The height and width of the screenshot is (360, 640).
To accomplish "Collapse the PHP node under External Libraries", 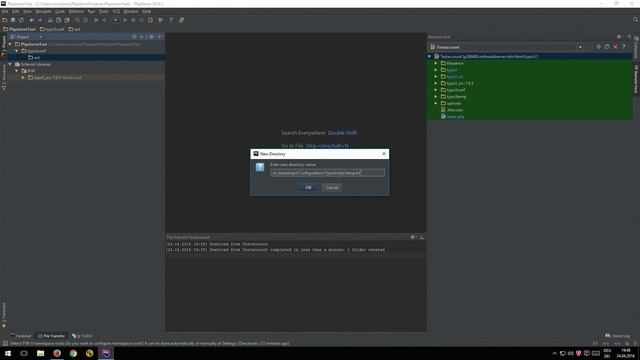I will (x=17, y=71).
